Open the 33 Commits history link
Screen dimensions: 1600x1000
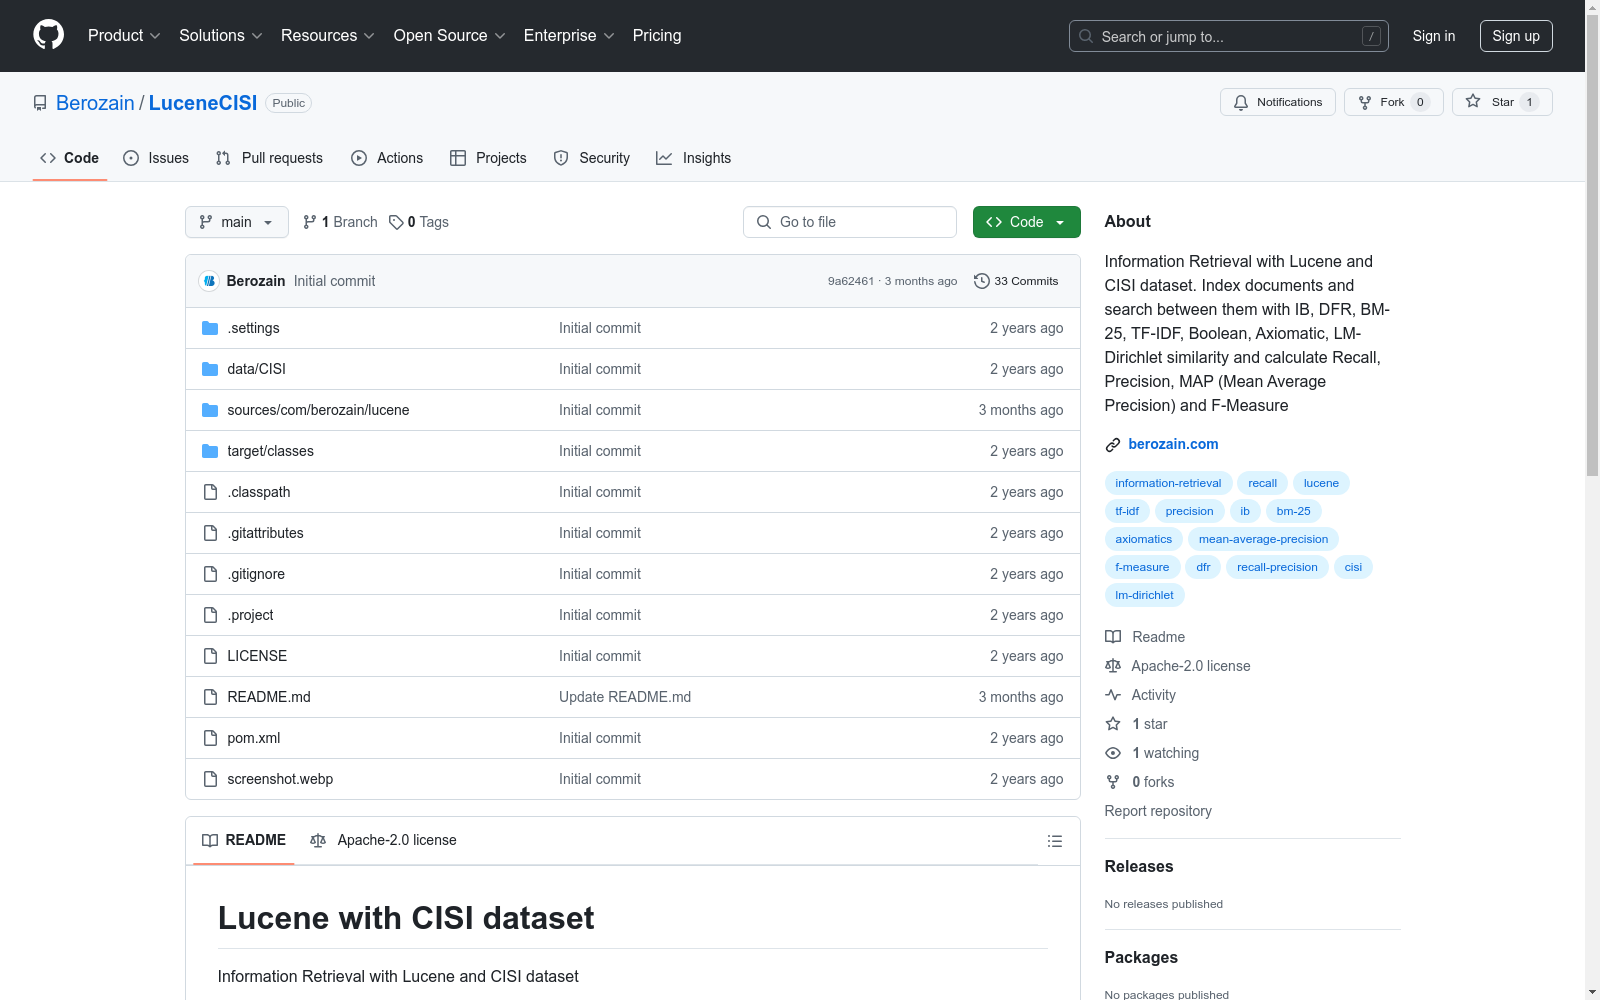[x=1016, y=281]
